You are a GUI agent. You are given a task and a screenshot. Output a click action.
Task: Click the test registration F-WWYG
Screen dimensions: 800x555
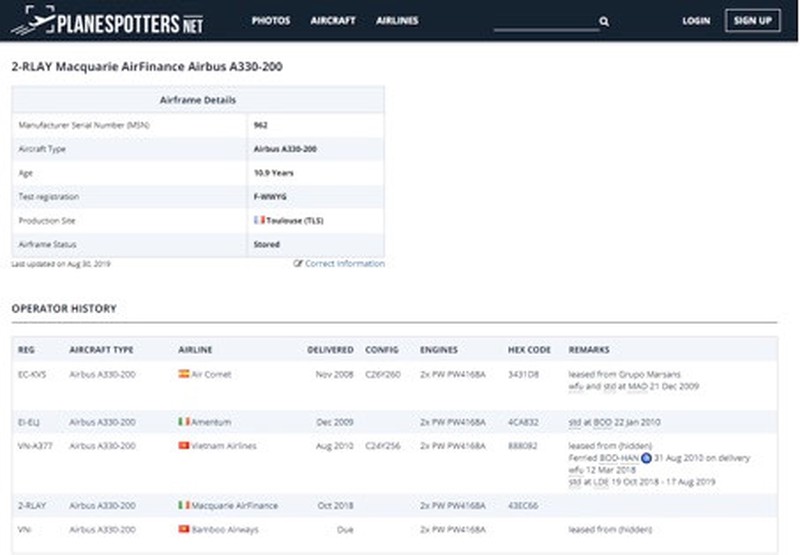(x=270, y=196)
